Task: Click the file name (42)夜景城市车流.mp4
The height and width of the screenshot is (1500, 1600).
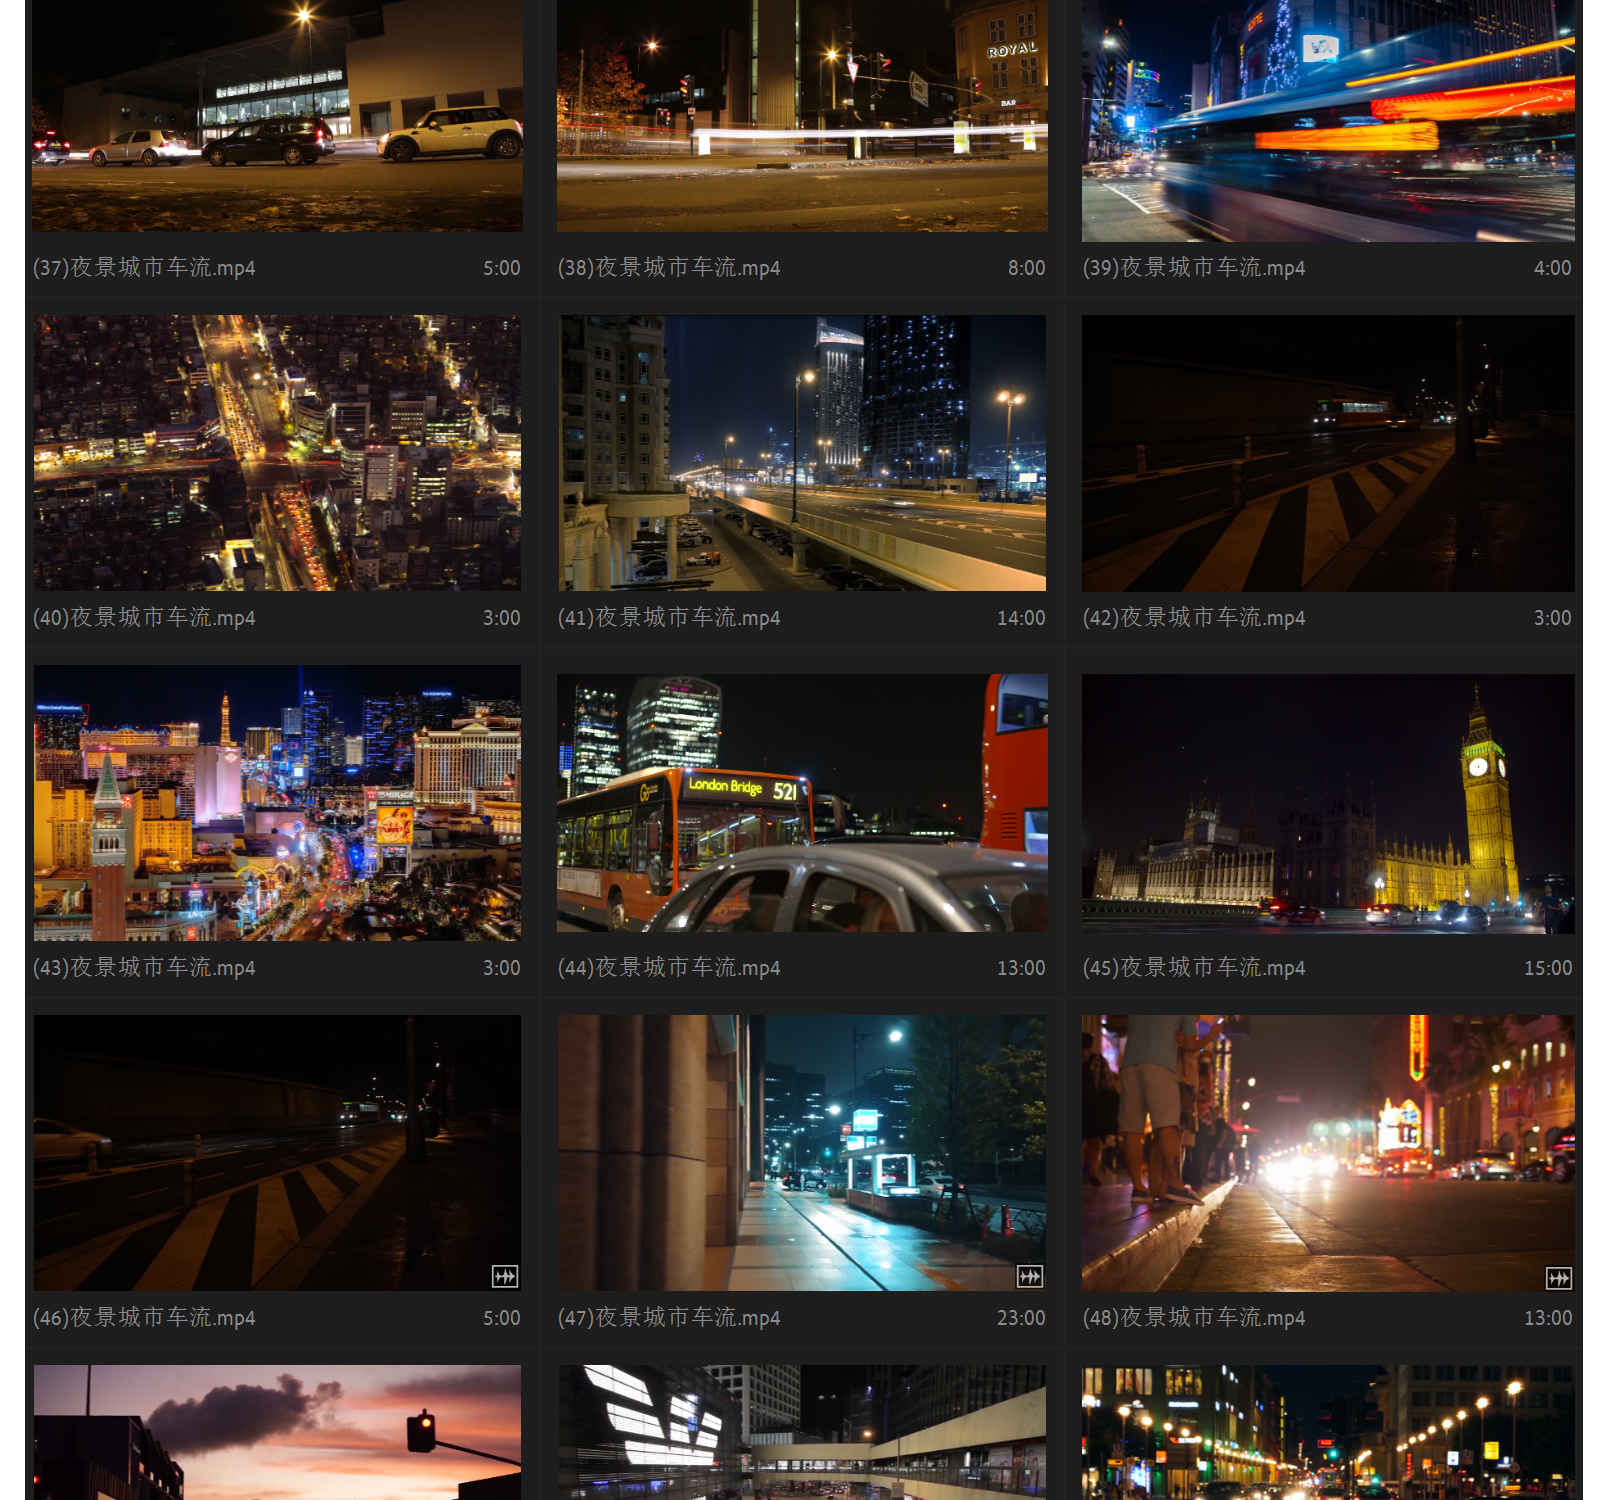Action: click(1194, 618)
